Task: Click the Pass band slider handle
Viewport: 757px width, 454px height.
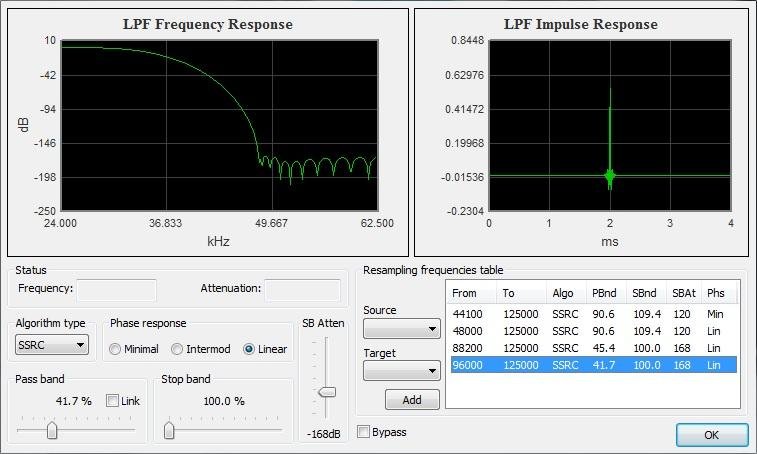Action: (52, 430)
